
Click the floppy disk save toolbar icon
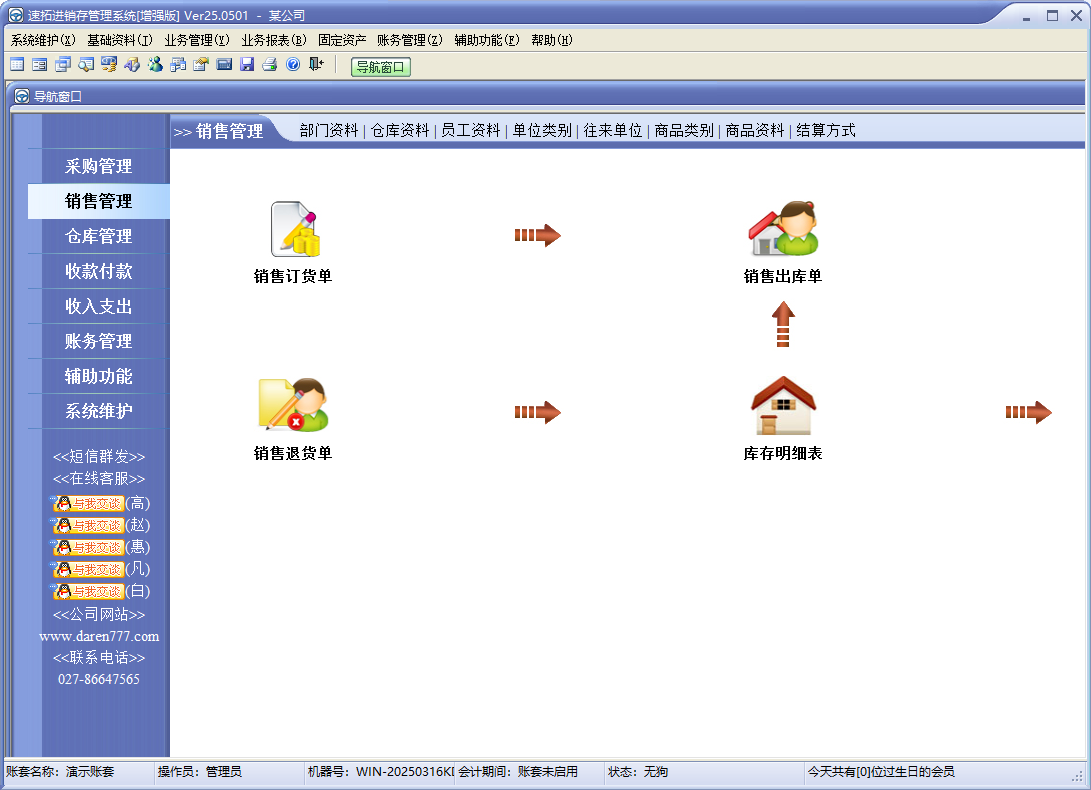click(247, 65)
